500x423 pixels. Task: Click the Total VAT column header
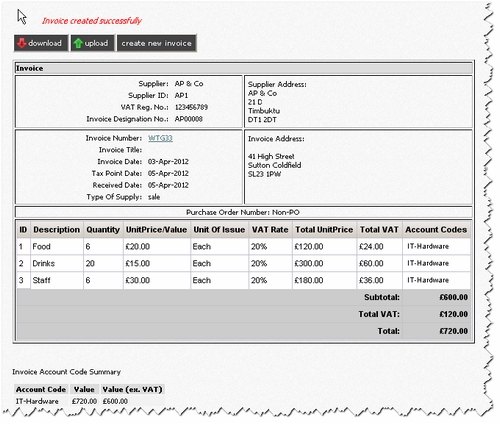379,230
